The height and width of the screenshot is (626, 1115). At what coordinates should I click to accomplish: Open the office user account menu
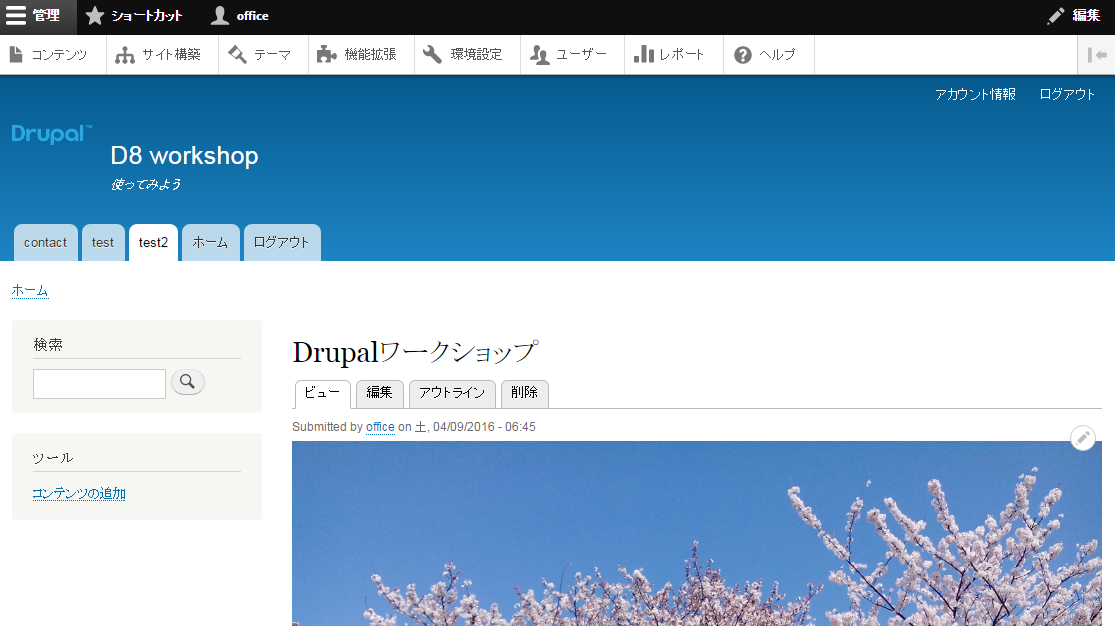click(x=240, y=16)
